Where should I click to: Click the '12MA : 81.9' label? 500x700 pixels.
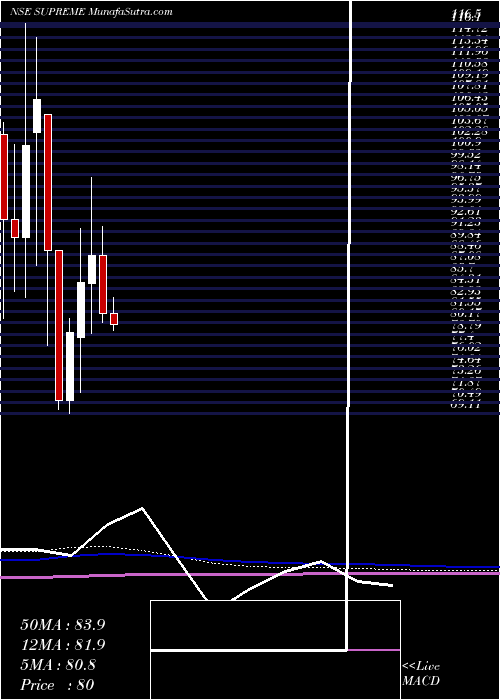(x=63, y=645)
